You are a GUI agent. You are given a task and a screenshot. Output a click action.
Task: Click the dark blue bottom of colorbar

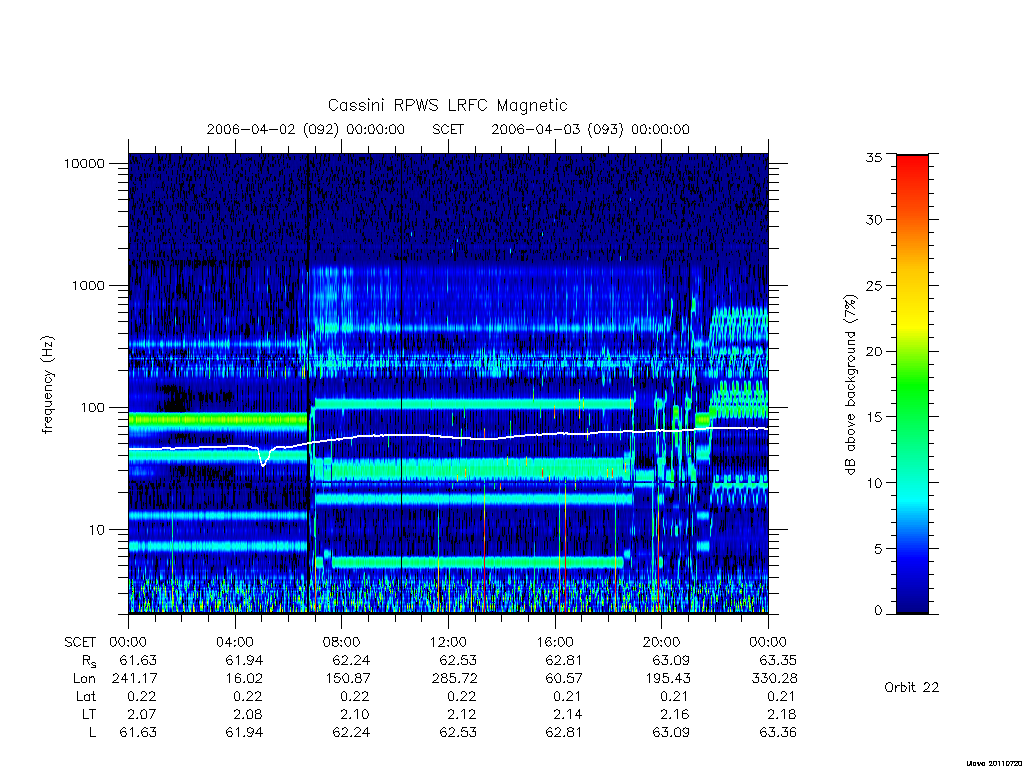912,604
